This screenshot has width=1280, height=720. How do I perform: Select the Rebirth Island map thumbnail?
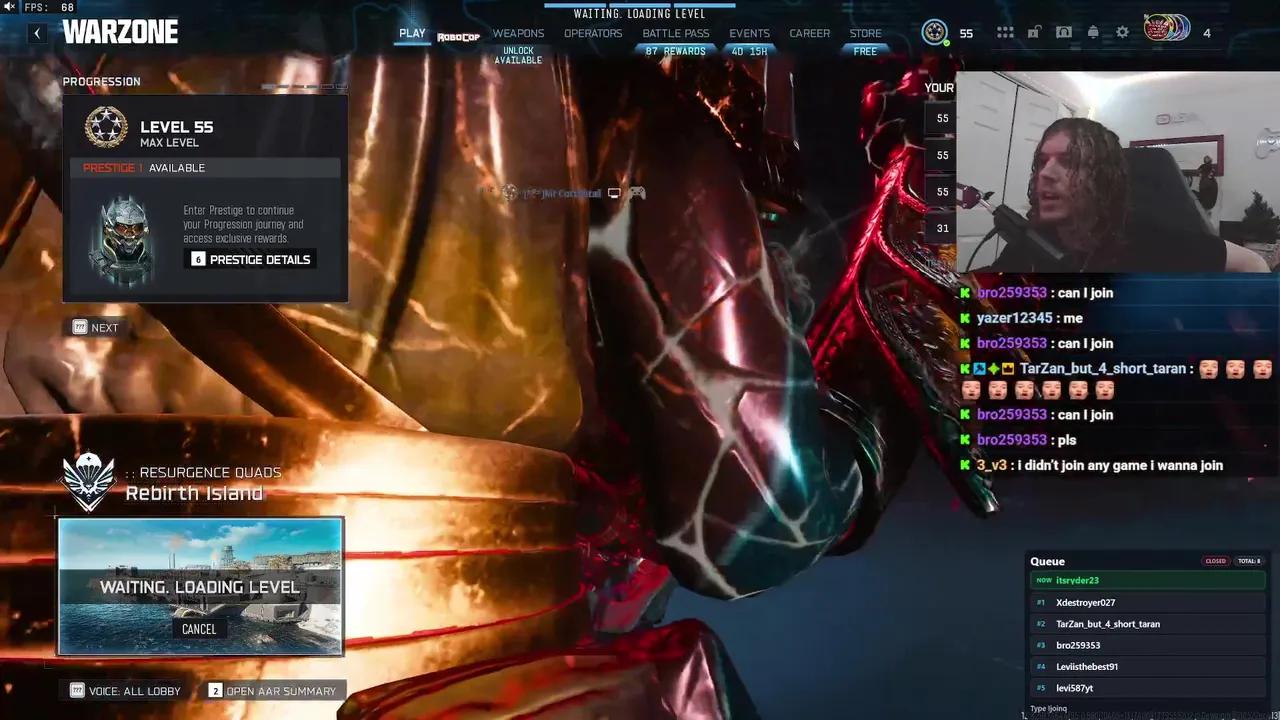[x=200, y=587]
